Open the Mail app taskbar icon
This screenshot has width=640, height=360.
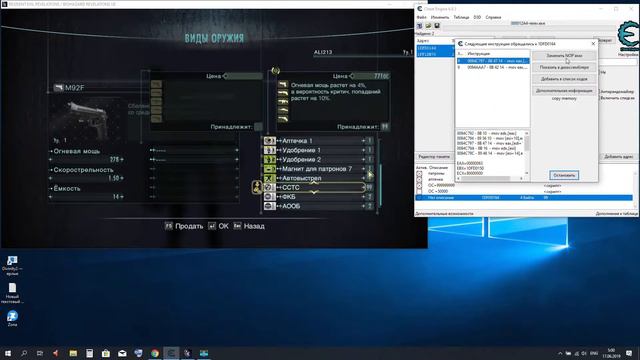point(122,353)
